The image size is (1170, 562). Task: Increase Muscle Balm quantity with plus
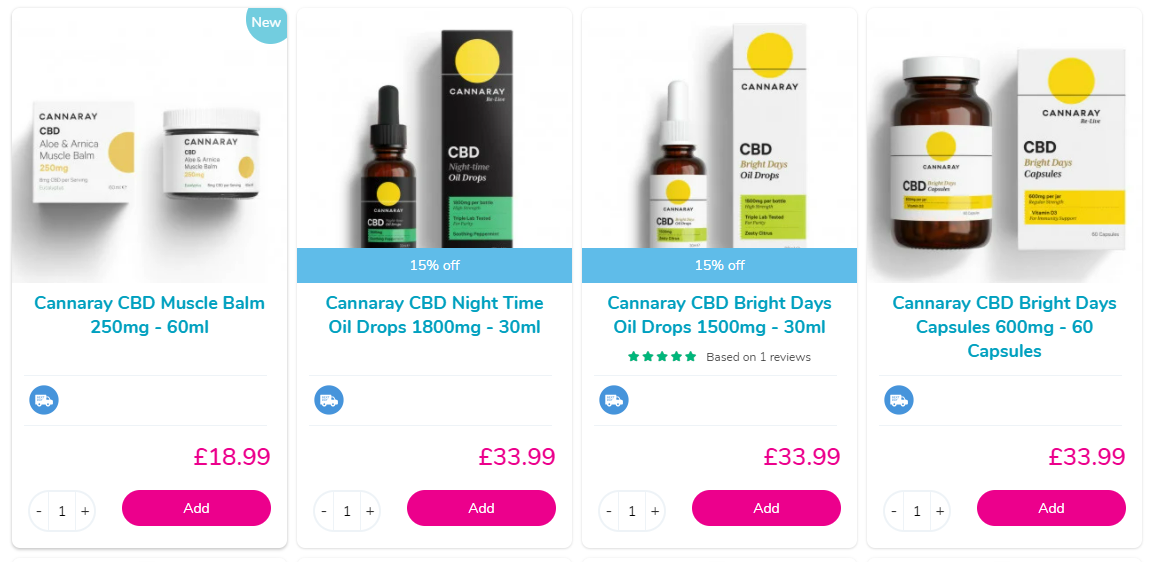tap(85, 511)
